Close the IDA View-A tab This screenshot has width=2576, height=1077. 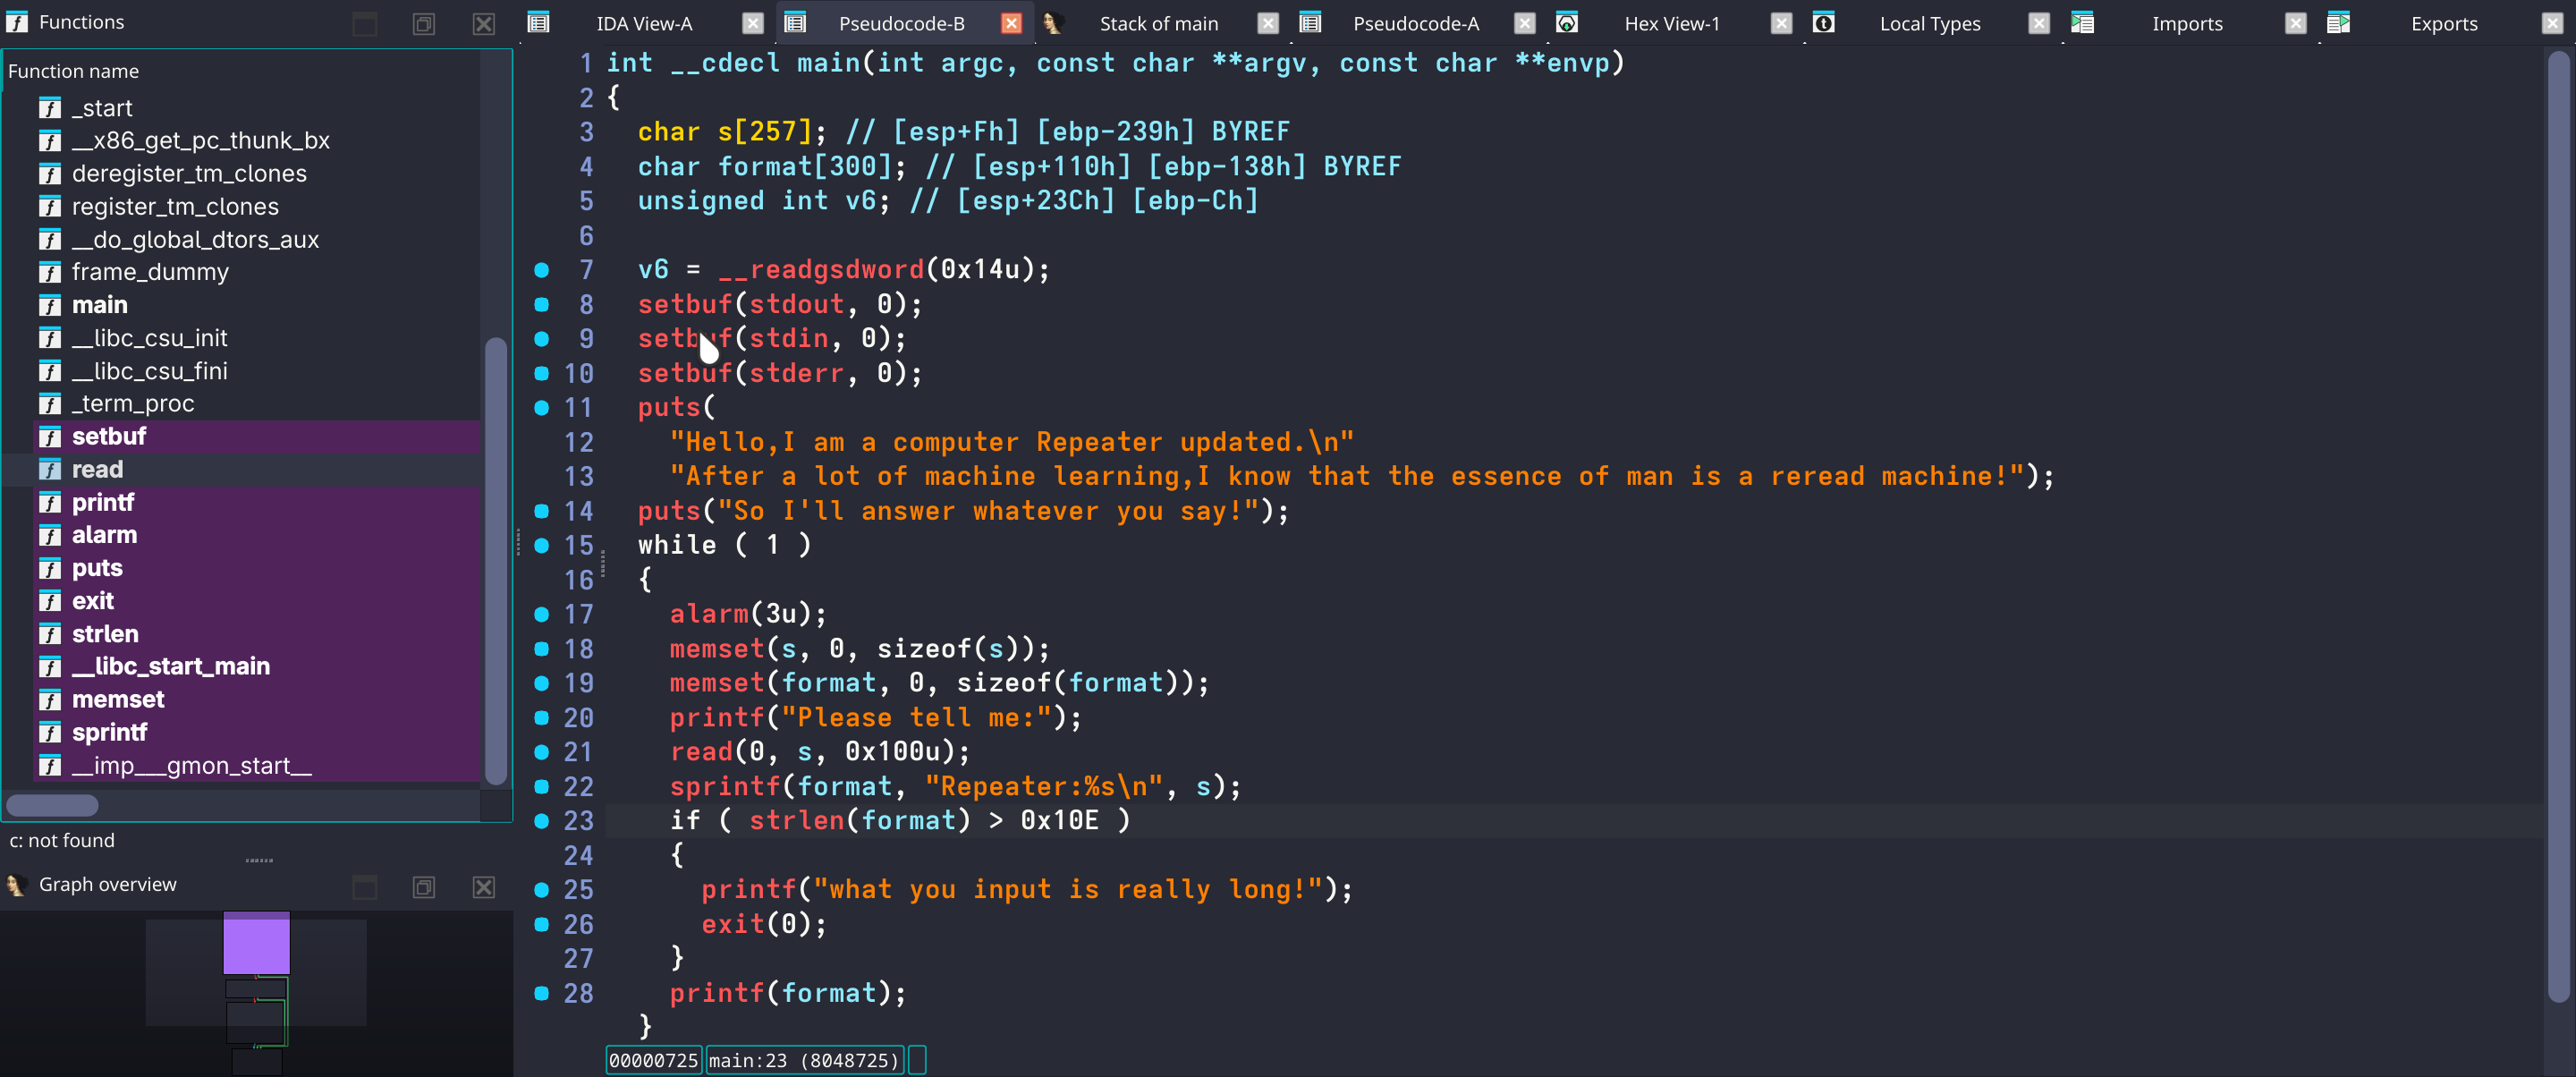[753, 23]
